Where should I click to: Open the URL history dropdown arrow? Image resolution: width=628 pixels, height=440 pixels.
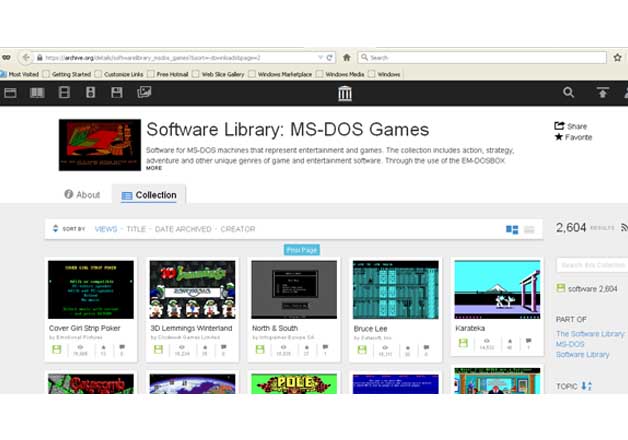coord(320,58)
